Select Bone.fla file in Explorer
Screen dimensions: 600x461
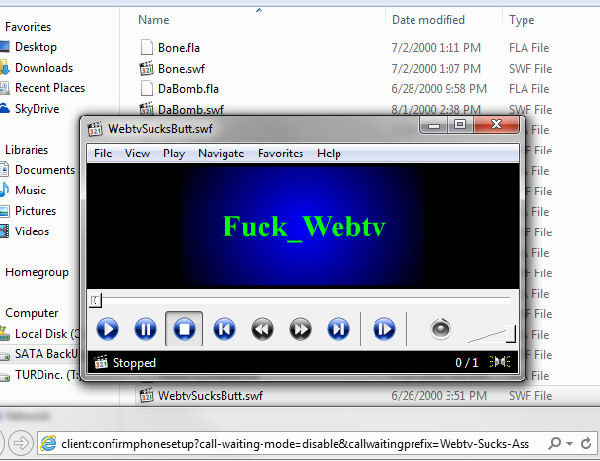pos(179,48)
